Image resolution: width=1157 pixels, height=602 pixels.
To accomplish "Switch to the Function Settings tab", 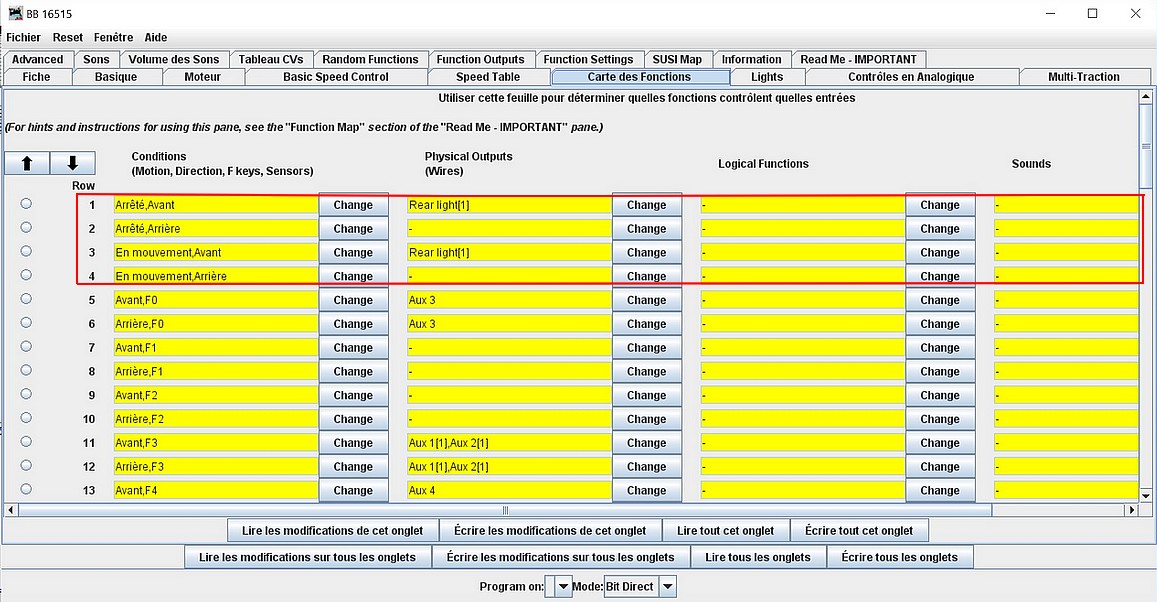I will point(588,60).
